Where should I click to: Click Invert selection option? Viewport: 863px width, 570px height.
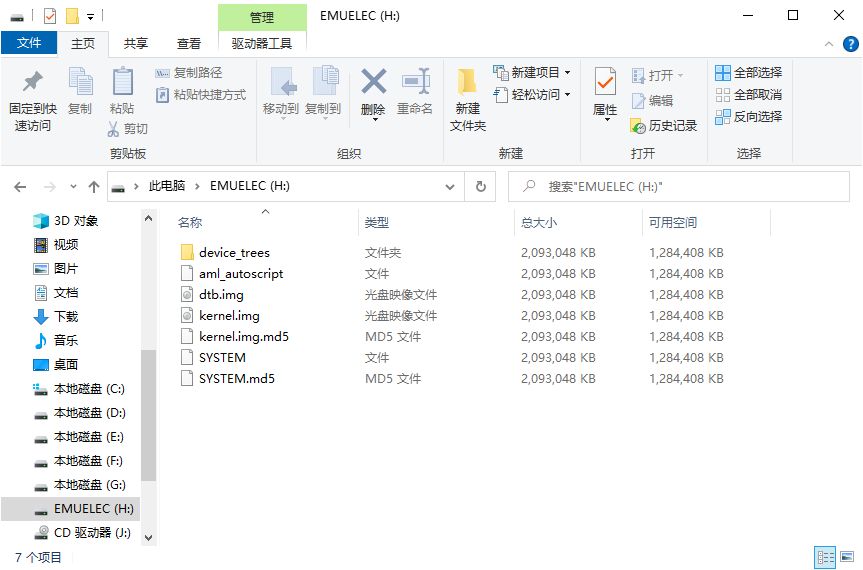coord(749,117)
